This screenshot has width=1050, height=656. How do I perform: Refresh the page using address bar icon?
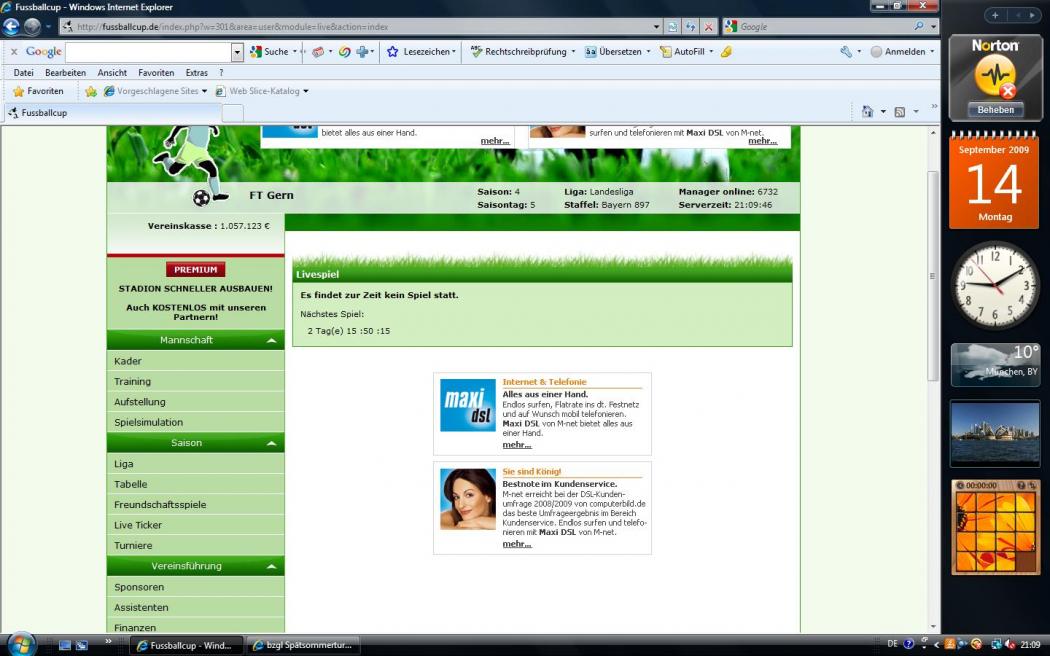click(691, 27)
